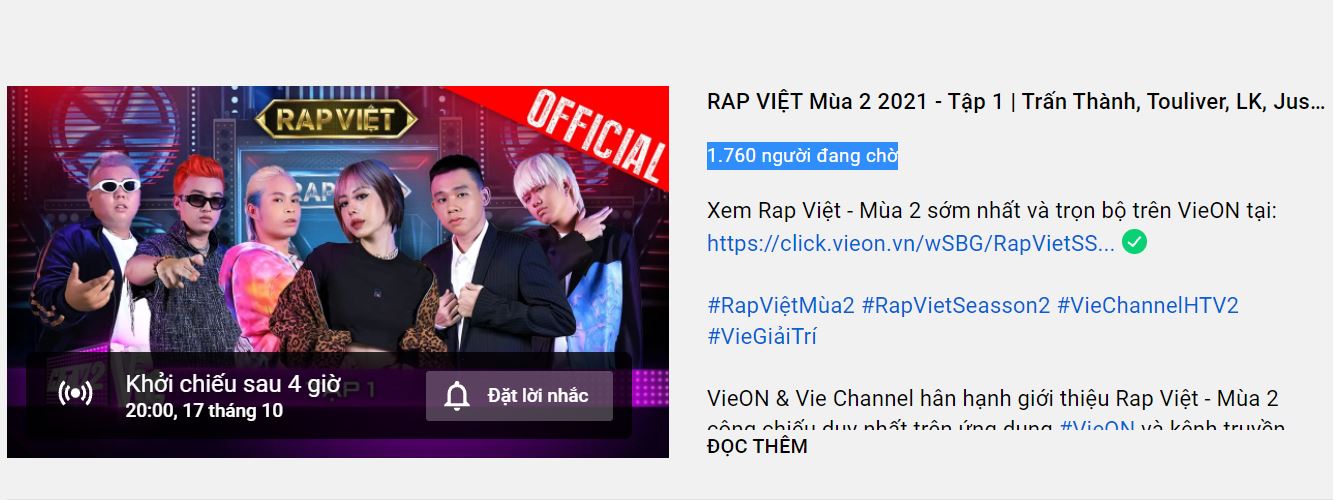The height and width of the screenshot is (500, 1333).
Task: Open the RAP VIỆT Mùa 2 2021 video title
Action: 1016,101
